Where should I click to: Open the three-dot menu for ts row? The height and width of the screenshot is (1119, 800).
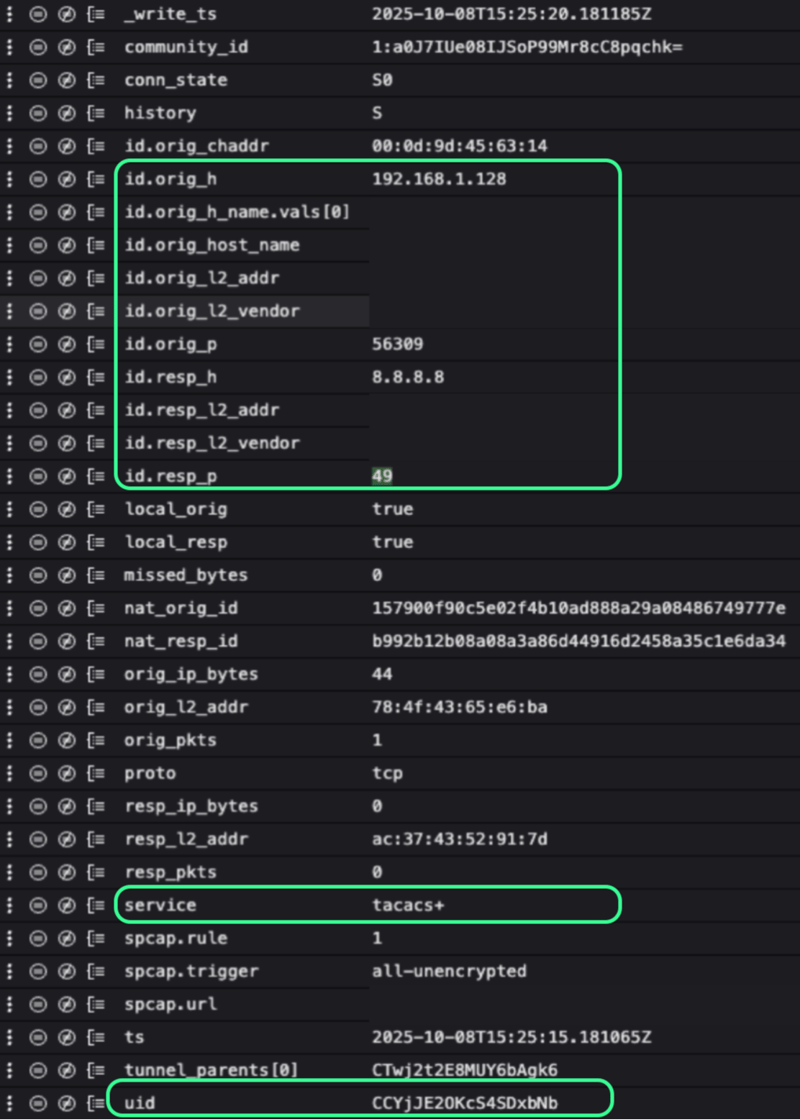tap(11, 1037)
